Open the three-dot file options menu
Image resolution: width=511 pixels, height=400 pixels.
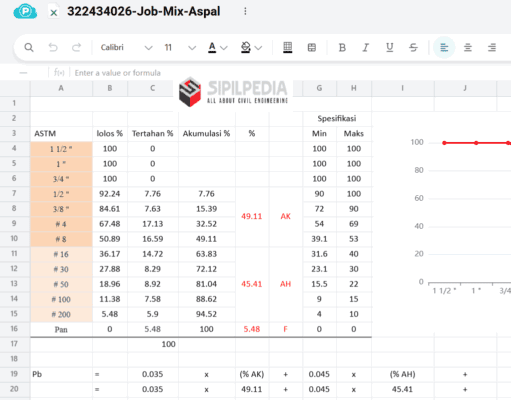pos(245,11)
